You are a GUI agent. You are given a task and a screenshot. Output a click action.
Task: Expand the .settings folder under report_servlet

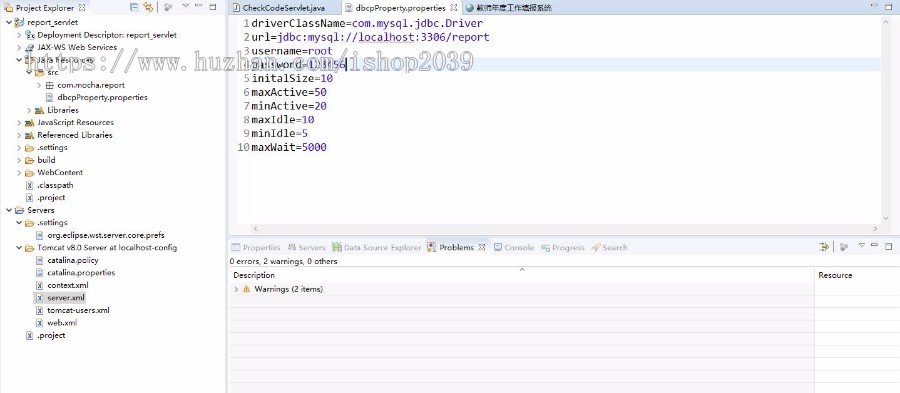point(19,147)
